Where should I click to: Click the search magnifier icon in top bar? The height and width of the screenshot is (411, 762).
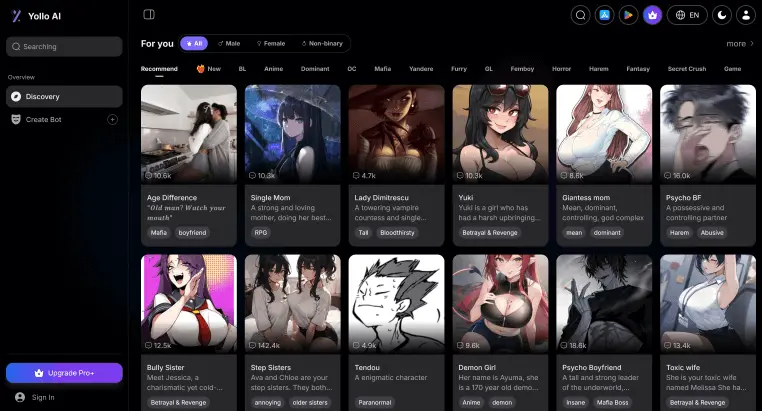click(x=580, y=15)
